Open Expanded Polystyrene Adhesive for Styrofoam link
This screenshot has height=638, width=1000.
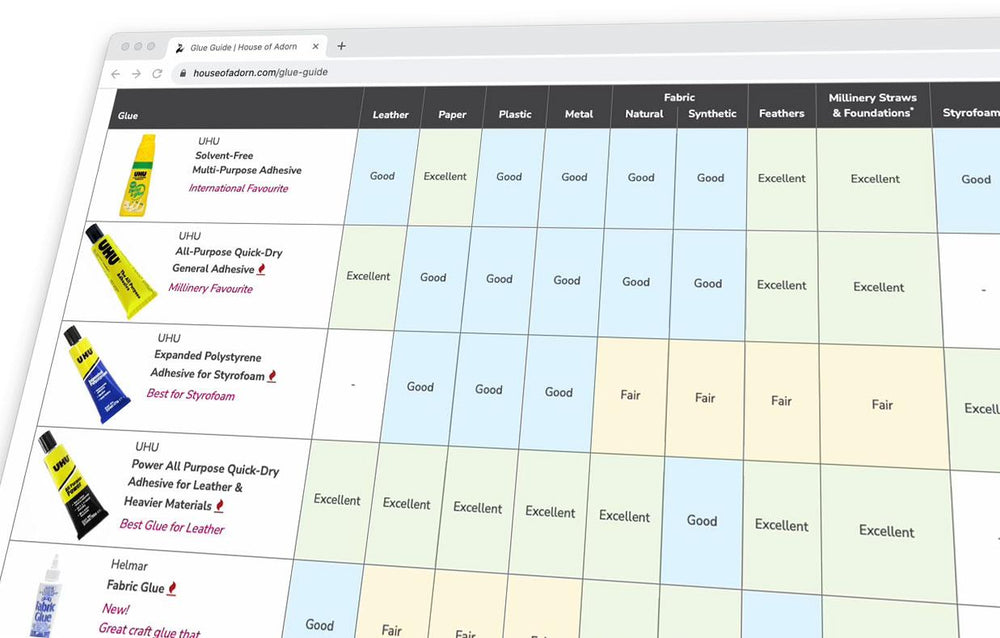pos(207,365)
